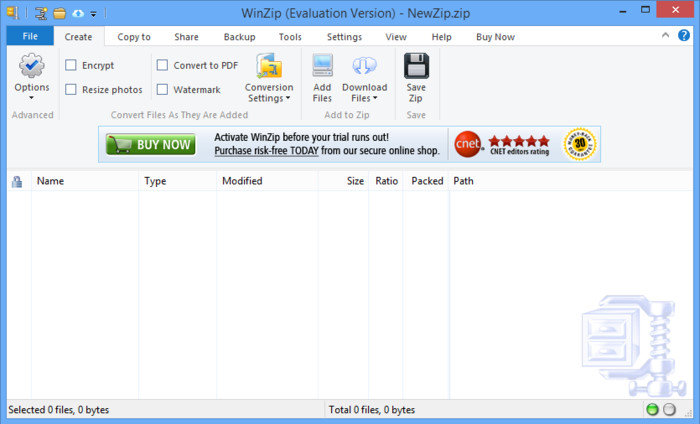Open the Buy Now tab

[495, 37]
